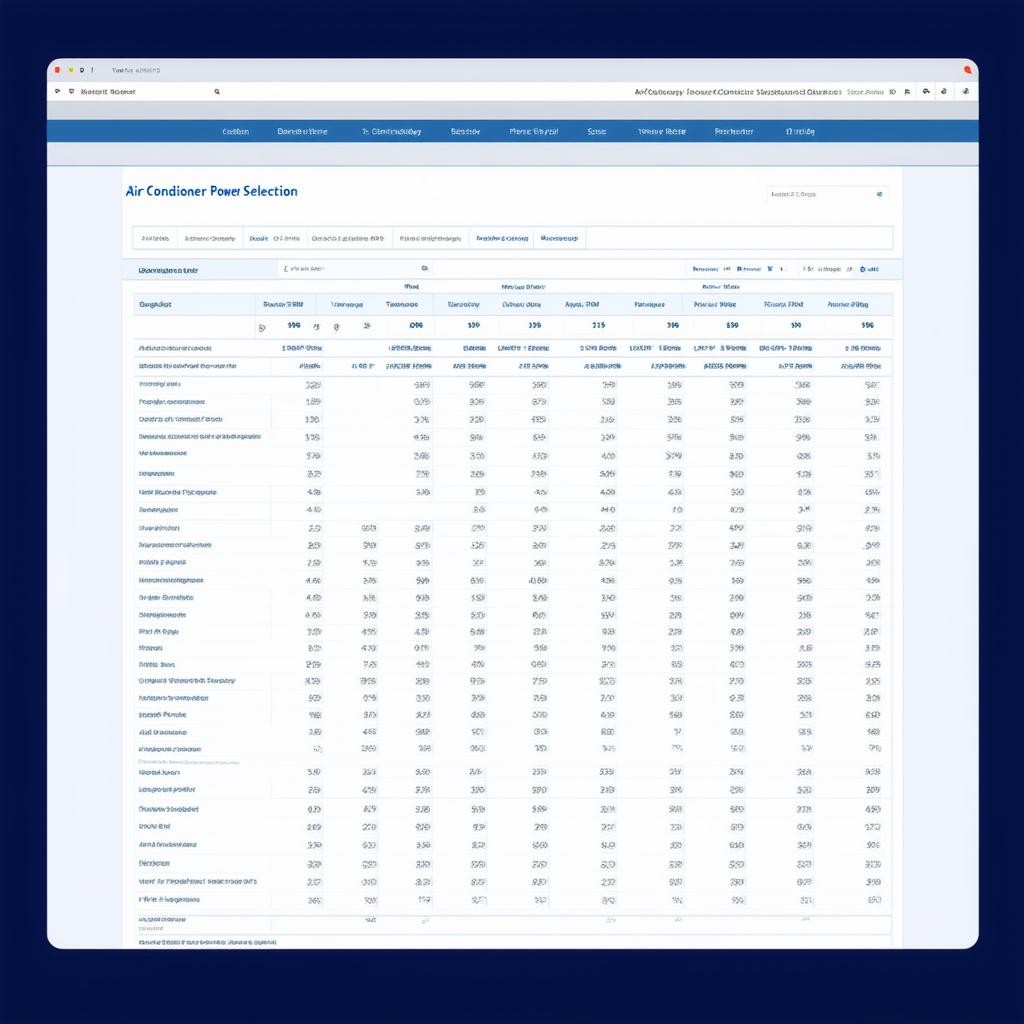This screenshot has height=1024, width=1024.
Task: Click the back arrow icon beside the address bar
Action: [56, 92]
